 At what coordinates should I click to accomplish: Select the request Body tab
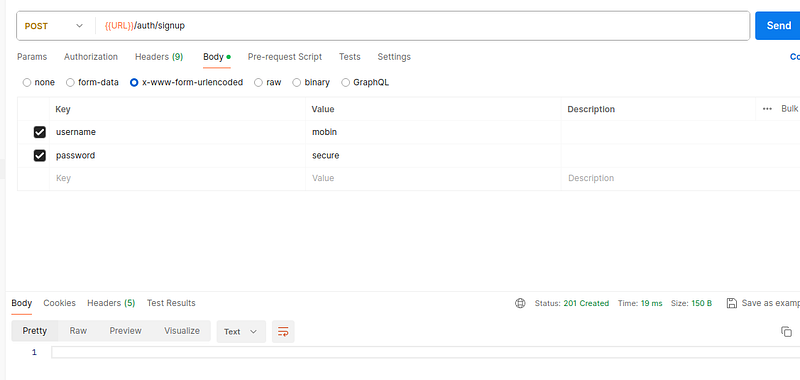217,57
